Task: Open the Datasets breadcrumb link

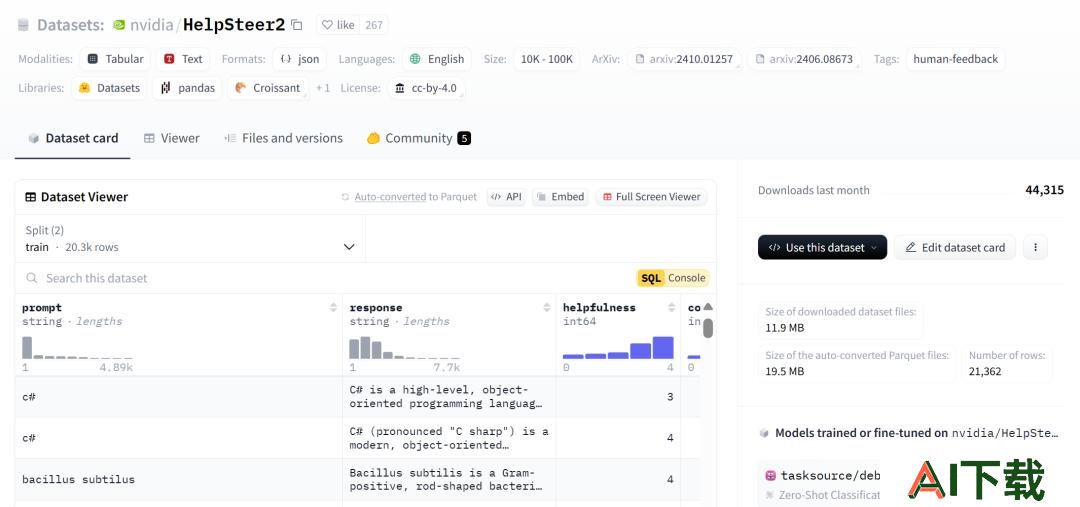Action: [70, 25]
